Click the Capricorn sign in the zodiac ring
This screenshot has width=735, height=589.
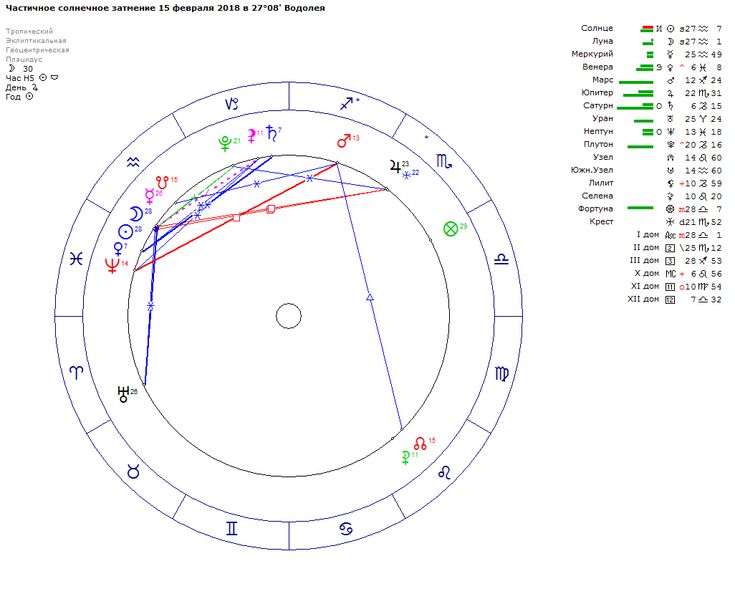click(232, 103)
